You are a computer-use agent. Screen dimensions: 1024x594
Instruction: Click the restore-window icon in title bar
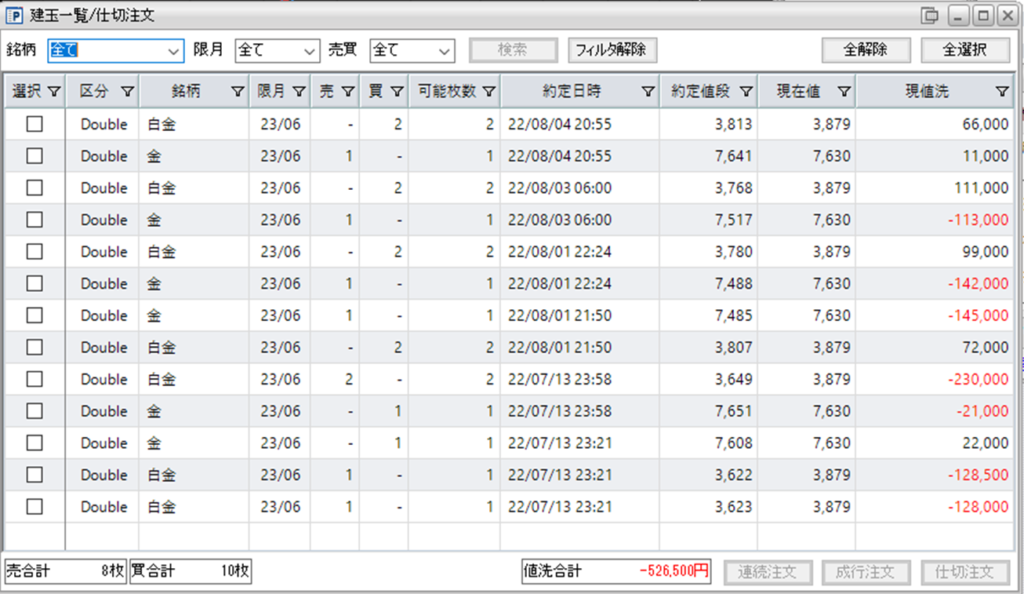[929, 15]
